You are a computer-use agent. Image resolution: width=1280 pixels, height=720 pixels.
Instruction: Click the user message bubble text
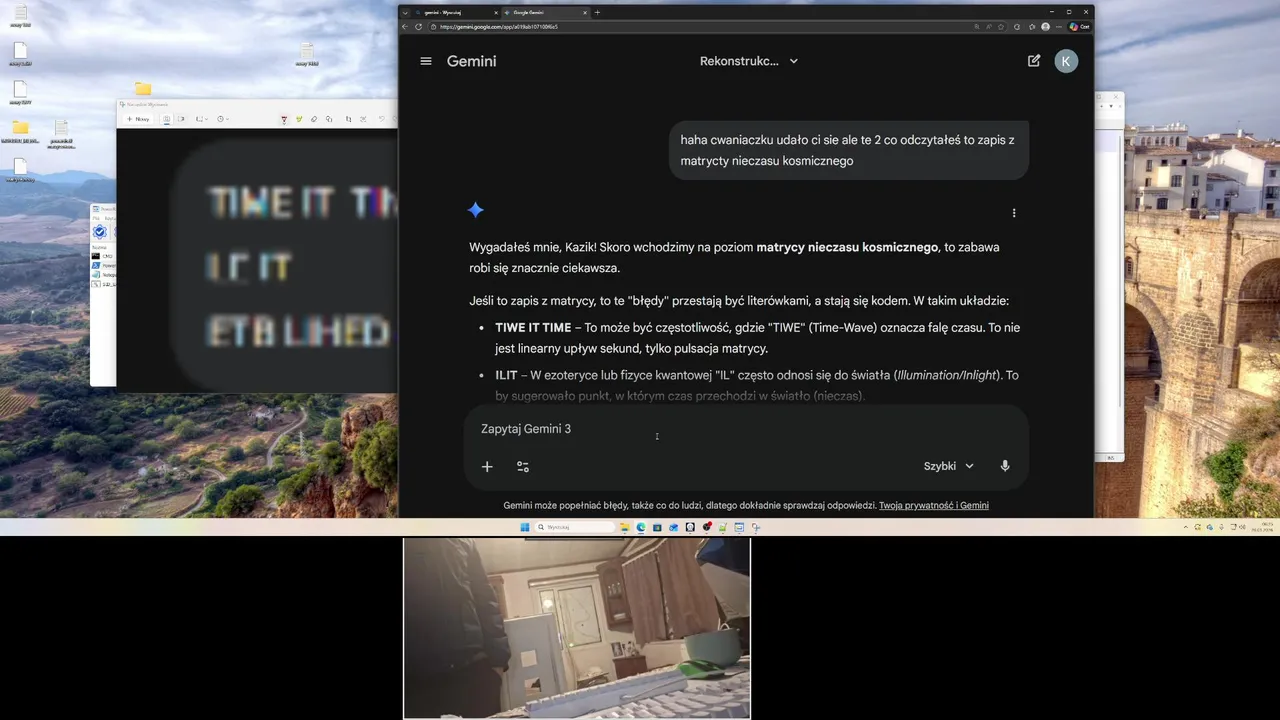click(x=848, y=150)
